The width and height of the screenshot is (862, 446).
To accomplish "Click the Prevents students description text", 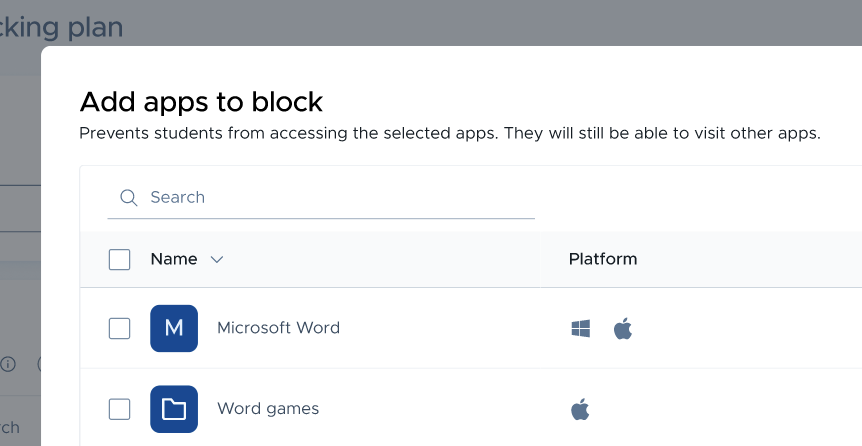I will pos(450,134).
